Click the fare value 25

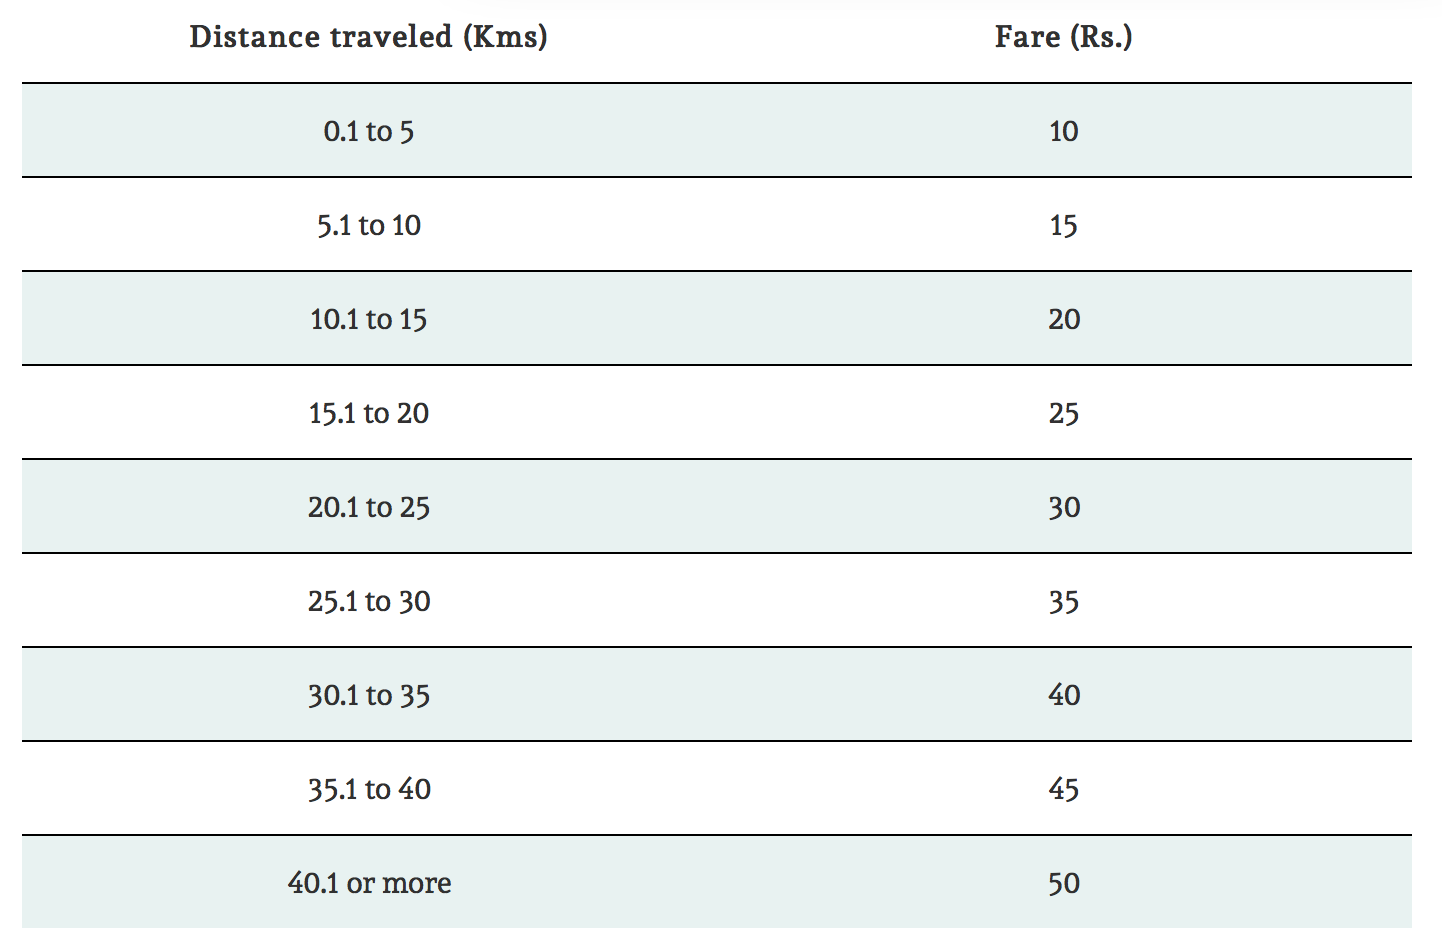click(1063, 413)
